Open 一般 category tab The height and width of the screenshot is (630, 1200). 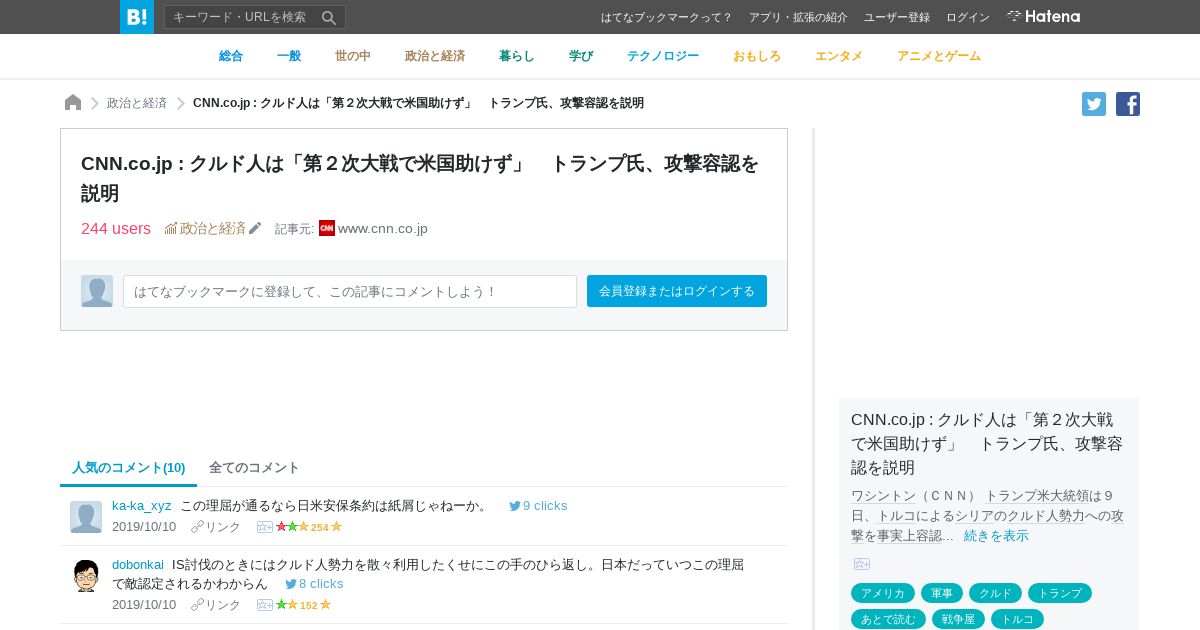(289, 56)
